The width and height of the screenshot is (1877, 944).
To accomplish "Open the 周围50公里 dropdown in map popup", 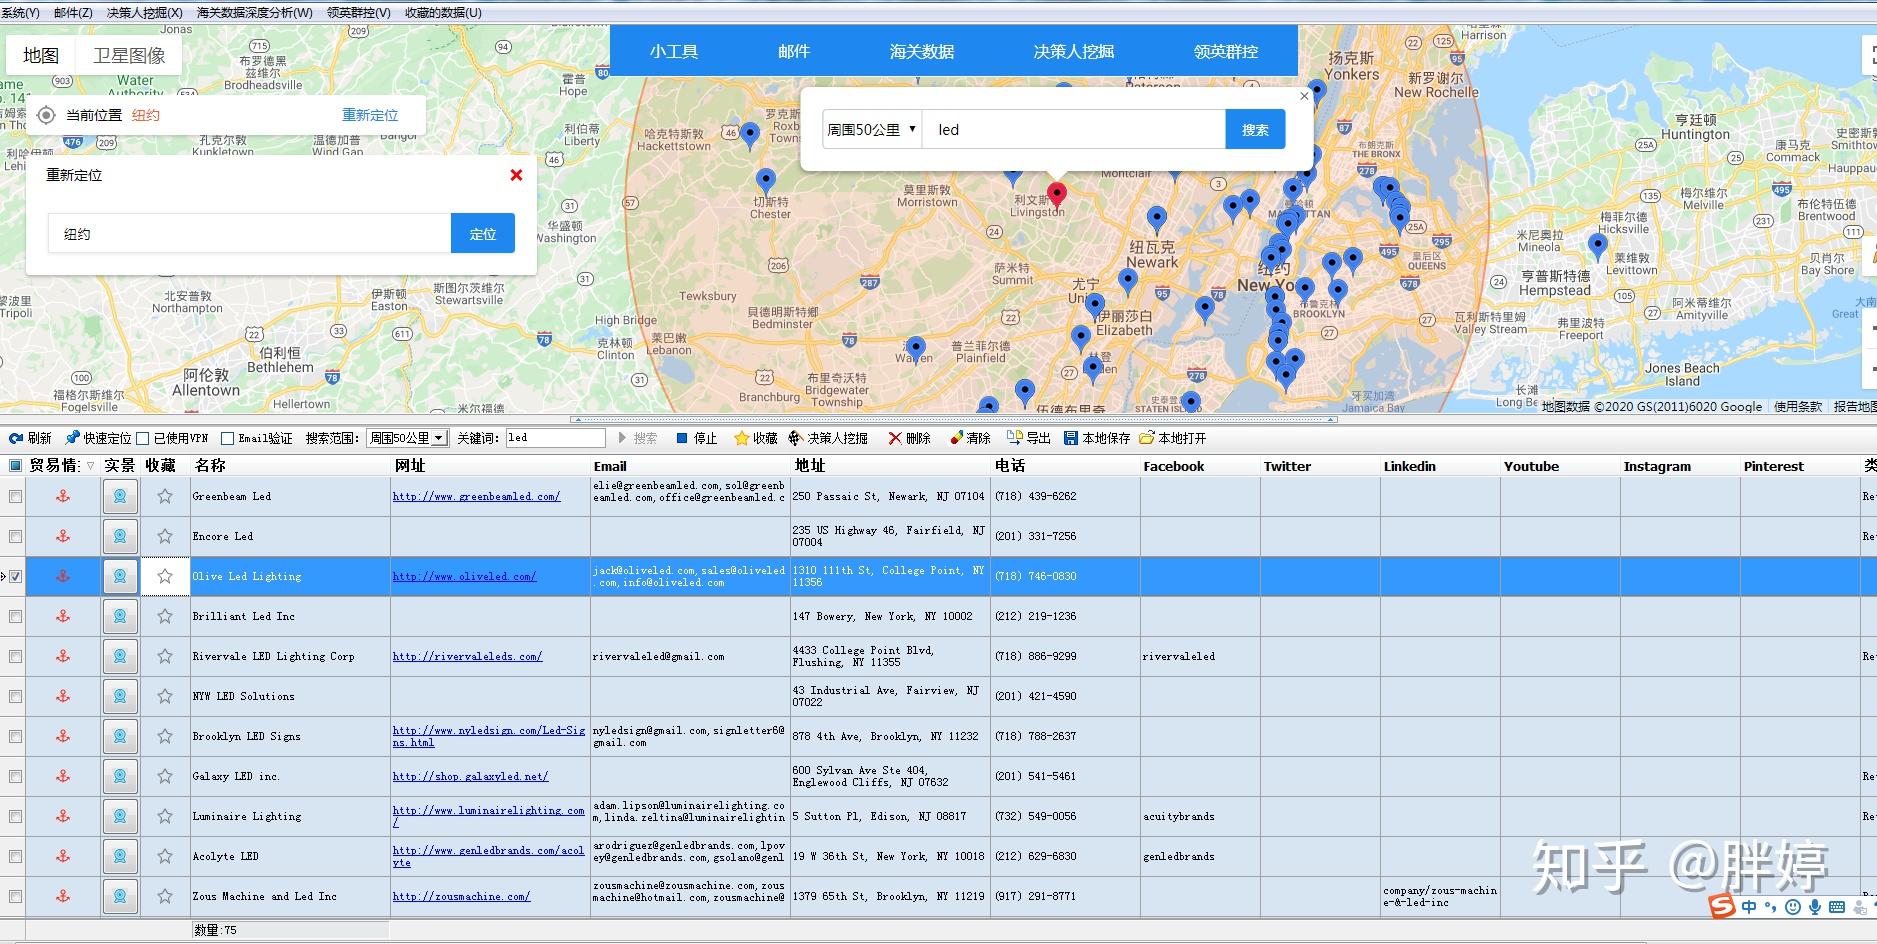I will pyautogui.click(x=871, y=130).
